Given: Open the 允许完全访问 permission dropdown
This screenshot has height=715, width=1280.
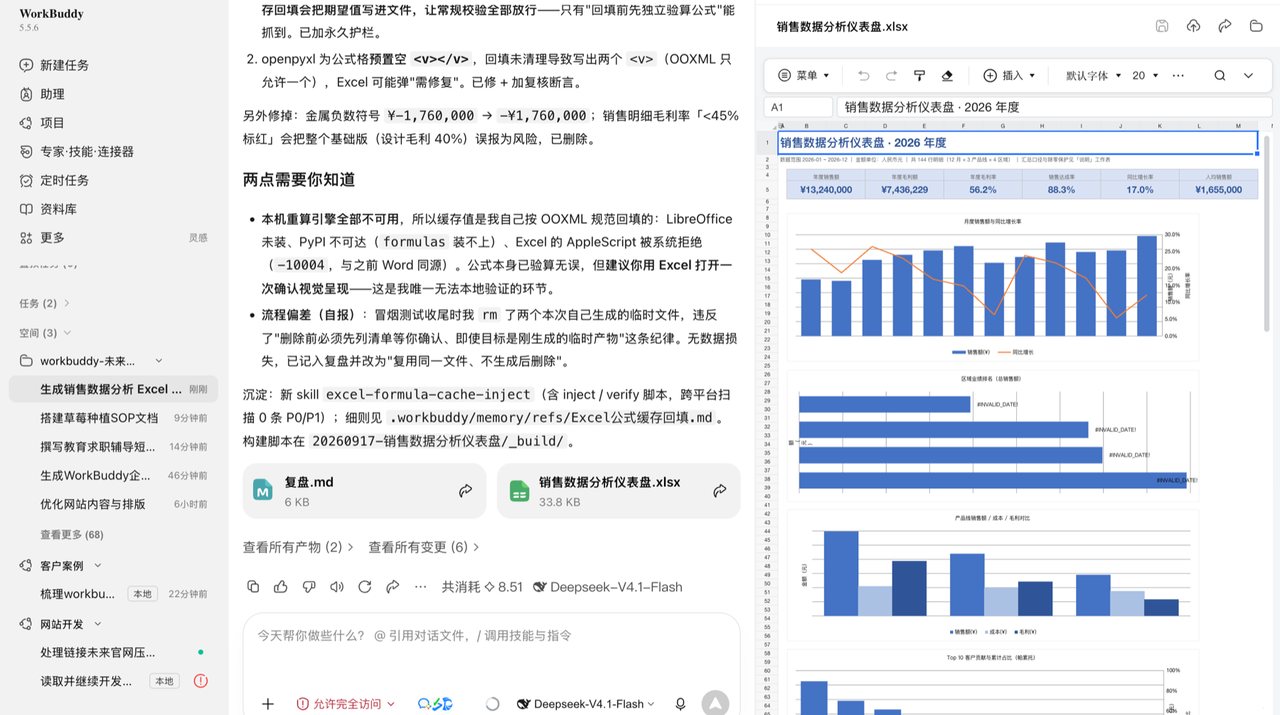Looking at the screenshot, I should point(346,704).
